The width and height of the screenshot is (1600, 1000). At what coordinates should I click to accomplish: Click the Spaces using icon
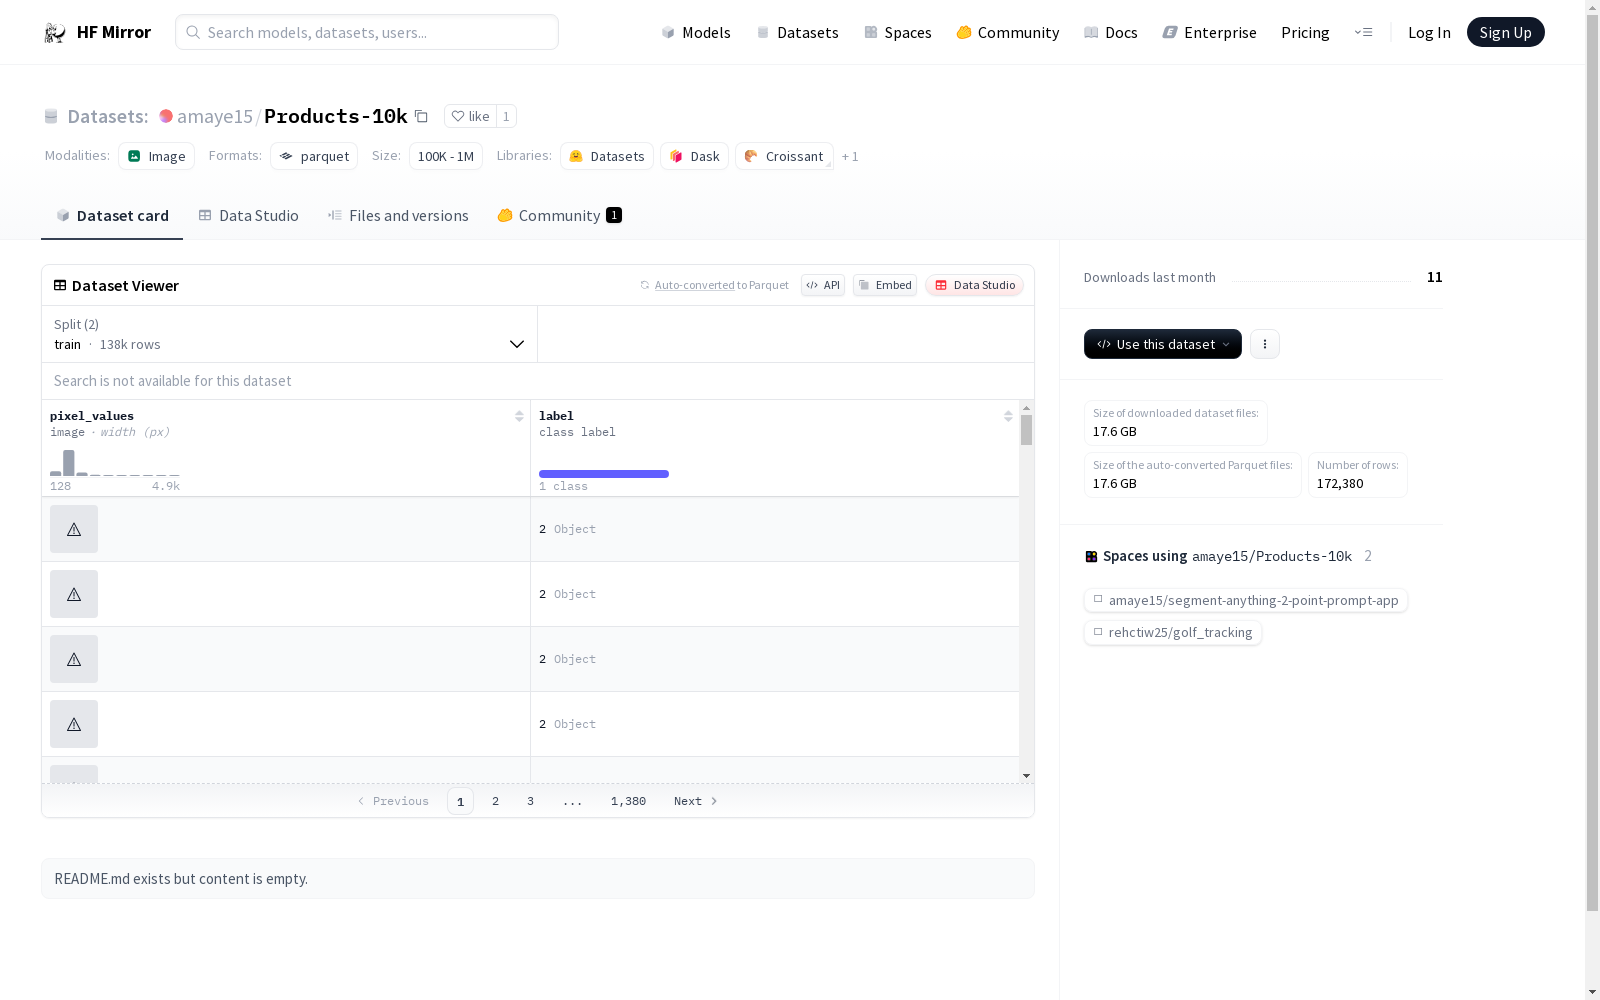coord(1091,557)
